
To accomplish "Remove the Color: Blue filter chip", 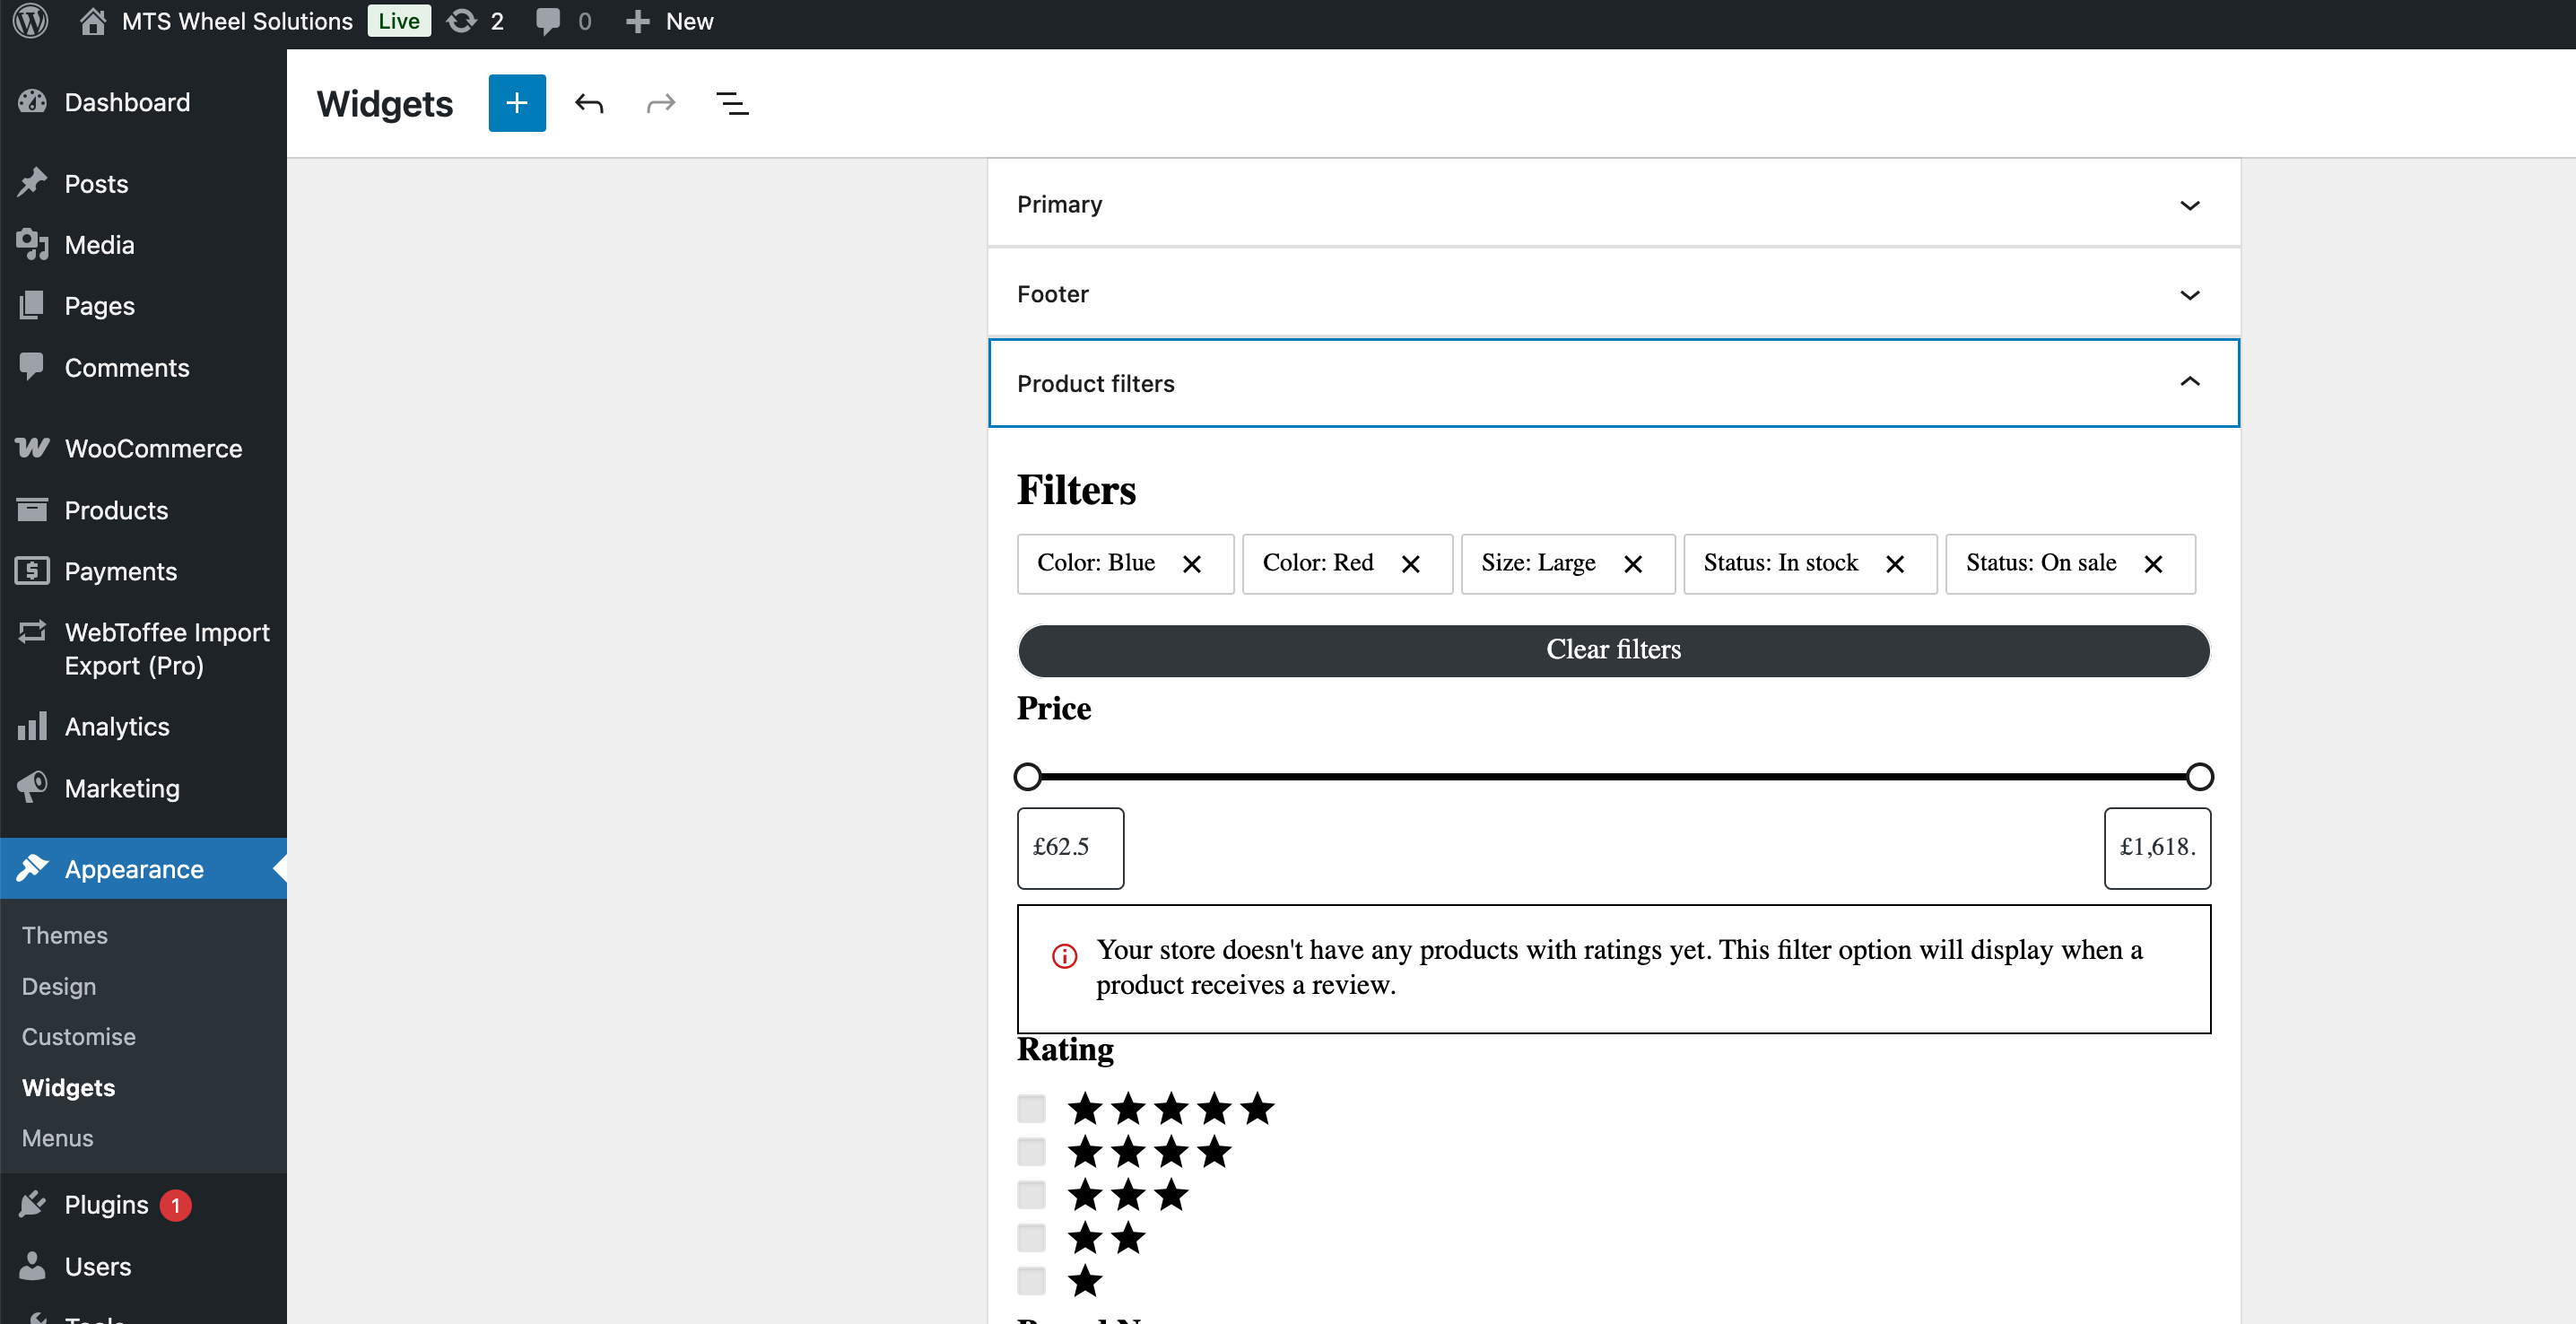I will [1191, 564].
